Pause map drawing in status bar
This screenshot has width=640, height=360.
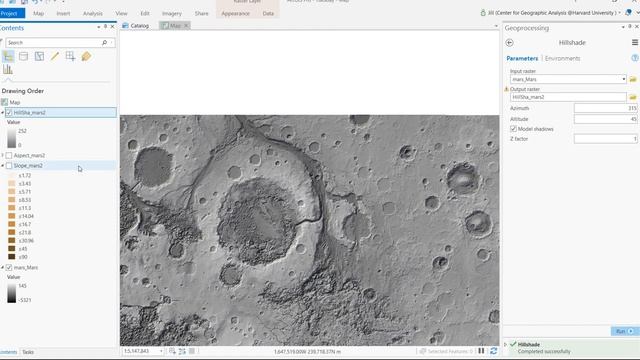point(482,351)
